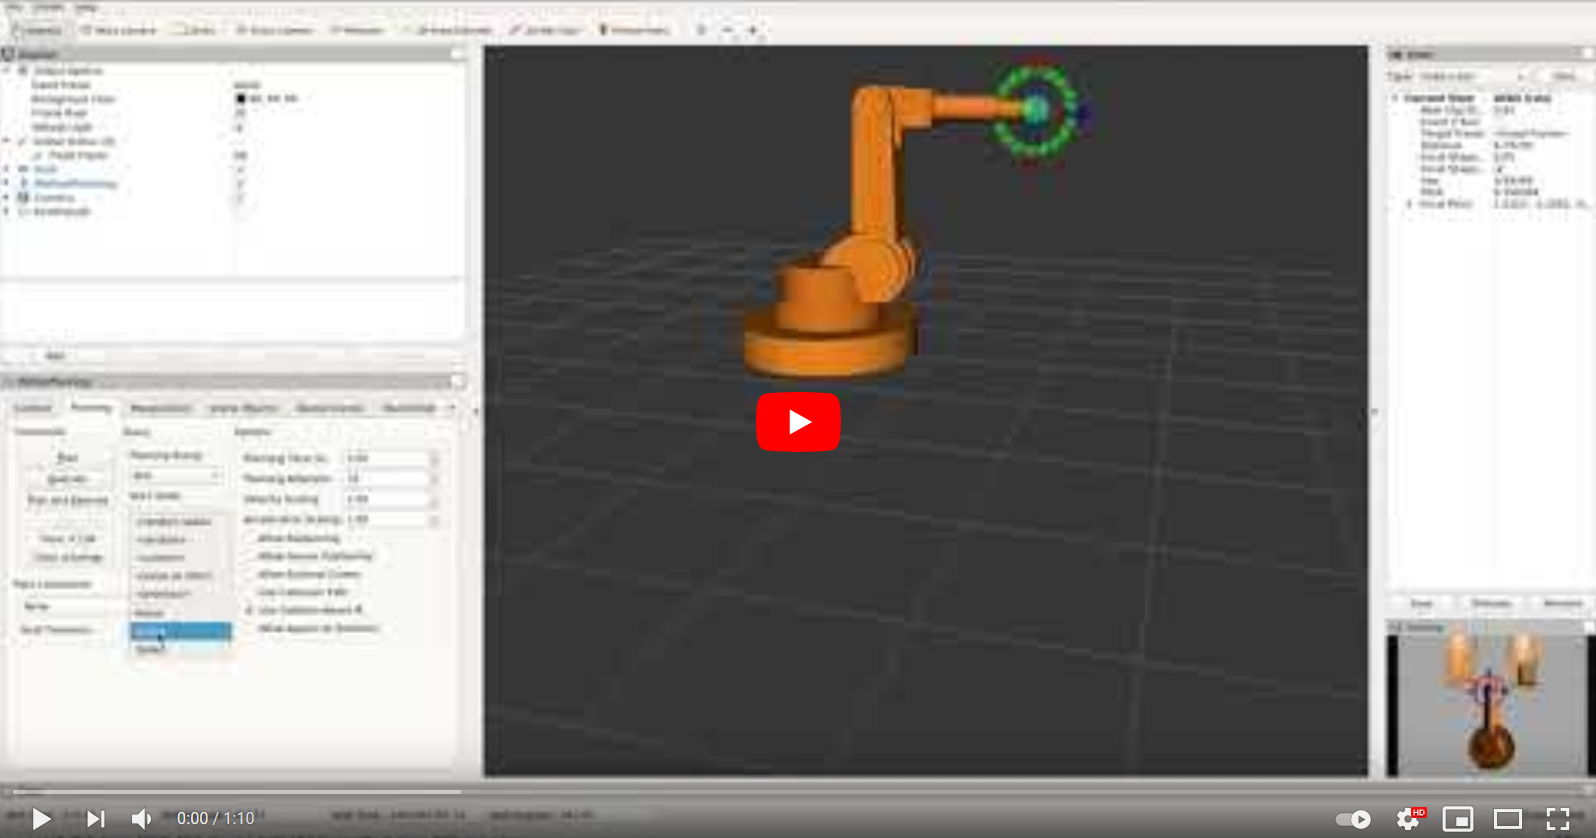This screenshot has width=1596, height=838.
Task: Enable theater mode view
Action: [1508, 819]
